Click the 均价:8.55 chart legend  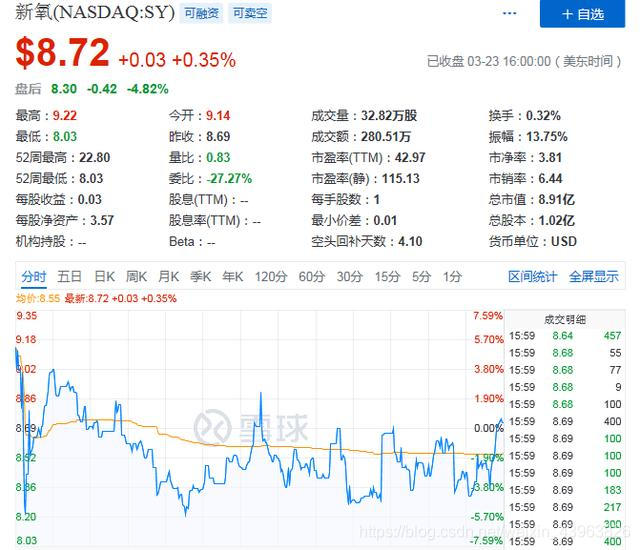(38, 298)
